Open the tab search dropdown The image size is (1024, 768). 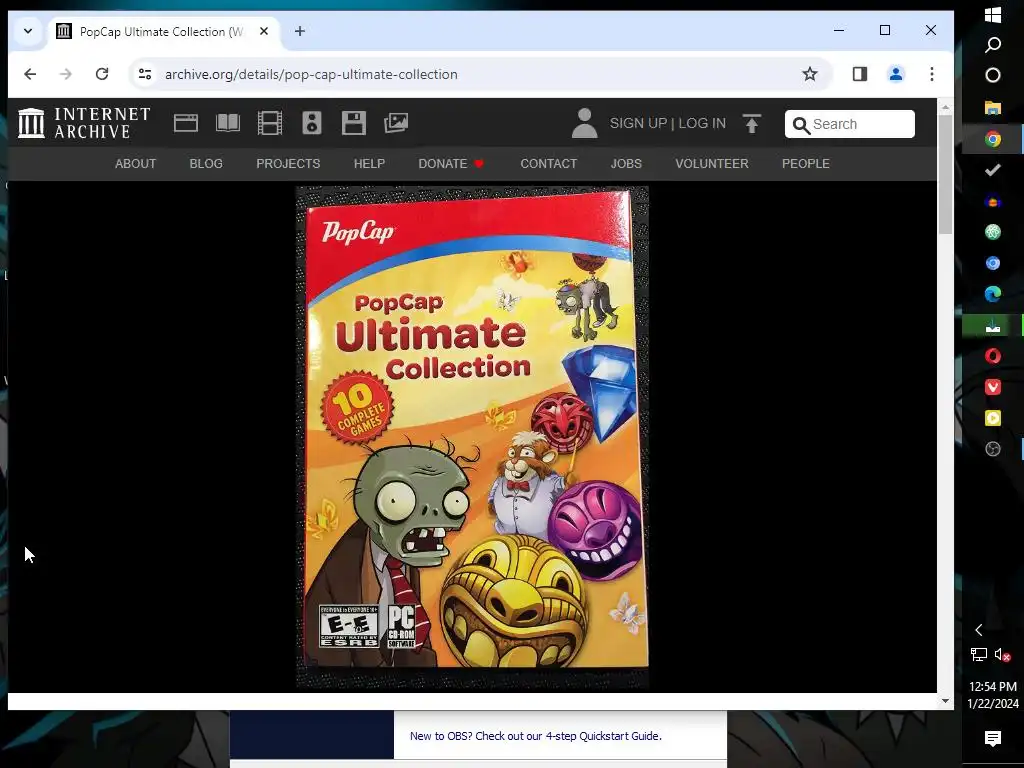coord(28,31)
